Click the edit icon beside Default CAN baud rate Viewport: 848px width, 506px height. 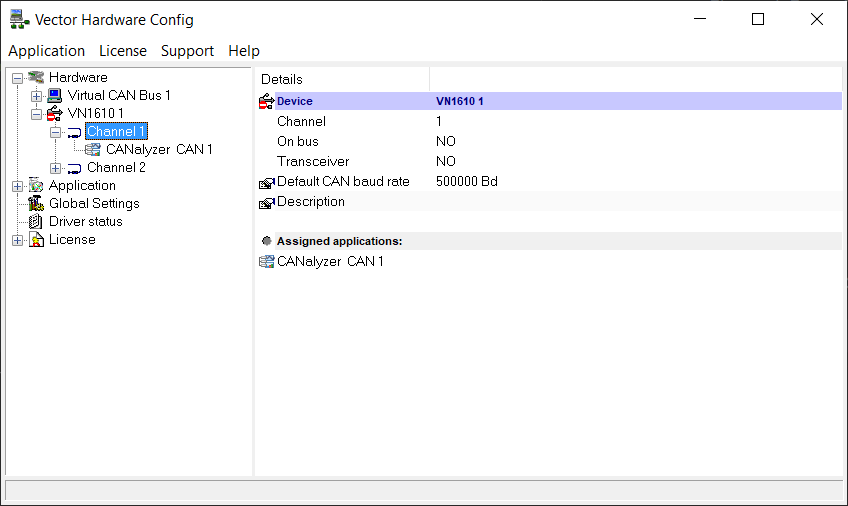pos(267,183)
